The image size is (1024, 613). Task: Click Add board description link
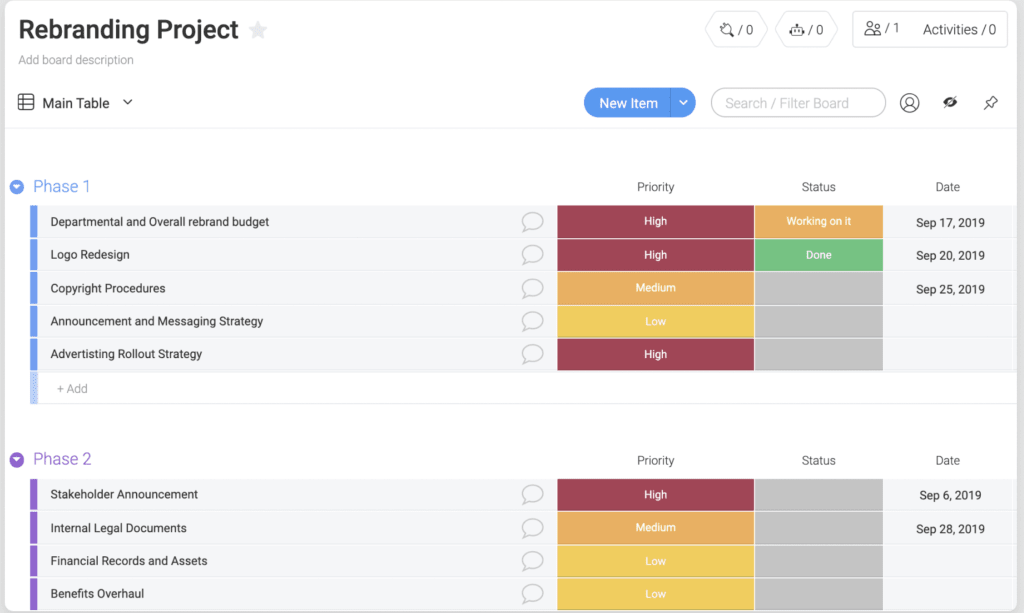tap(75, 60)
